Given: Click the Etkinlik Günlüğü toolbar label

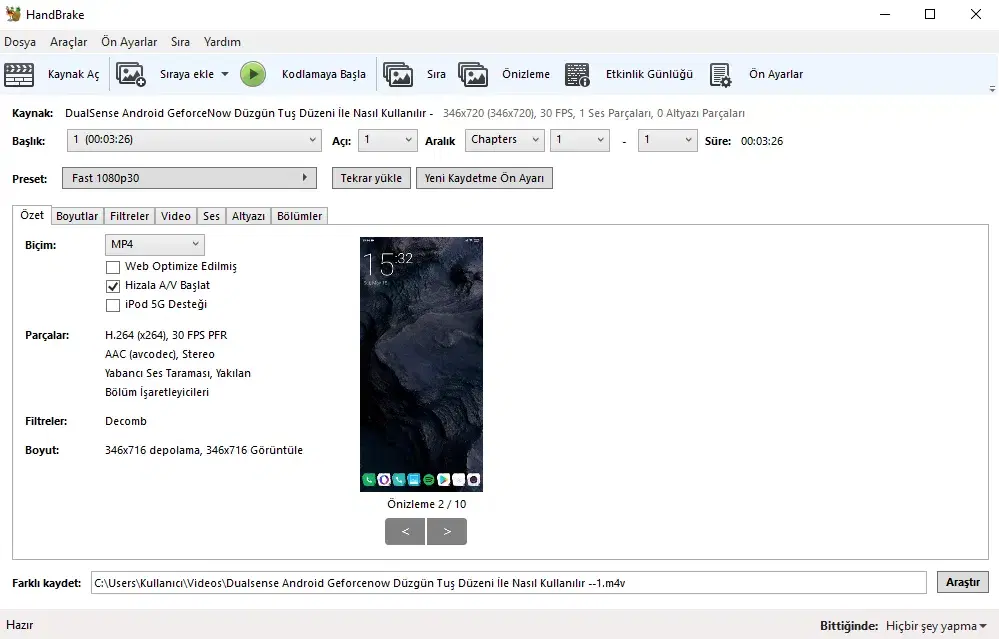Looking at the screenshot, I should [649, 75].
